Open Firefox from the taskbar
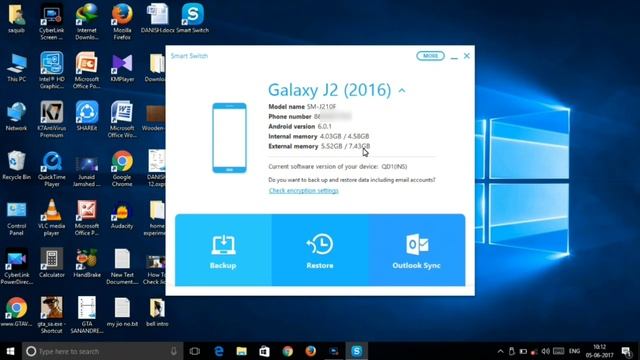Viewport: 640px width, 360px height. coord(311,351)
